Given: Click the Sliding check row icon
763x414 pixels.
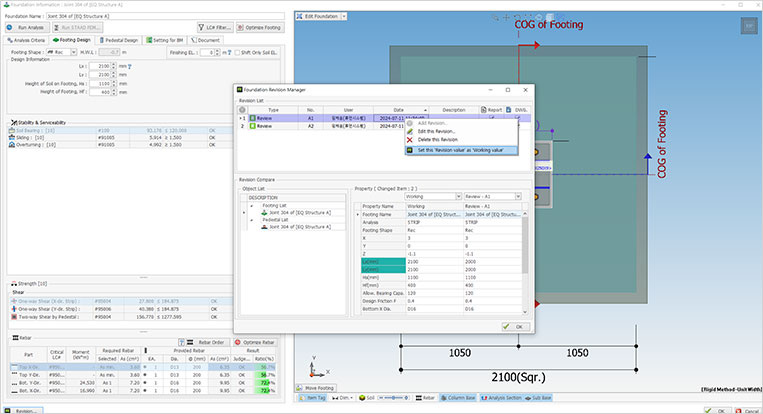Looking at the screenshot, I should (12, 138).
